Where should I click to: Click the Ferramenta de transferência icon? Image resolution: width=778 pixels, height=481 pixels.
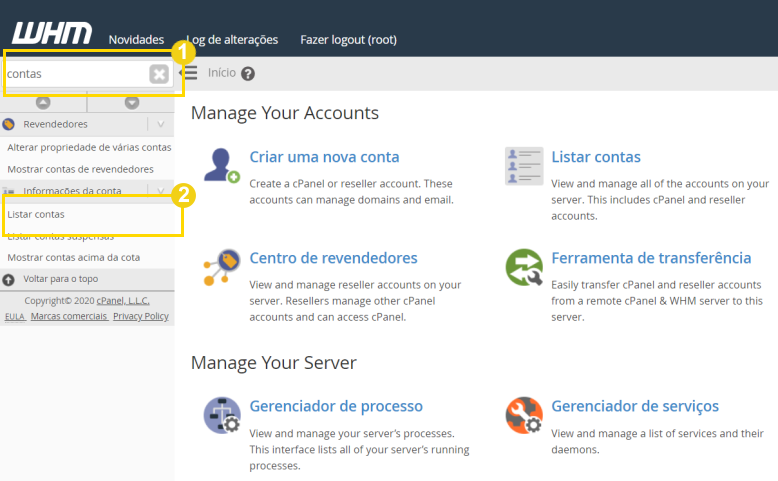[x=524, y=267]
